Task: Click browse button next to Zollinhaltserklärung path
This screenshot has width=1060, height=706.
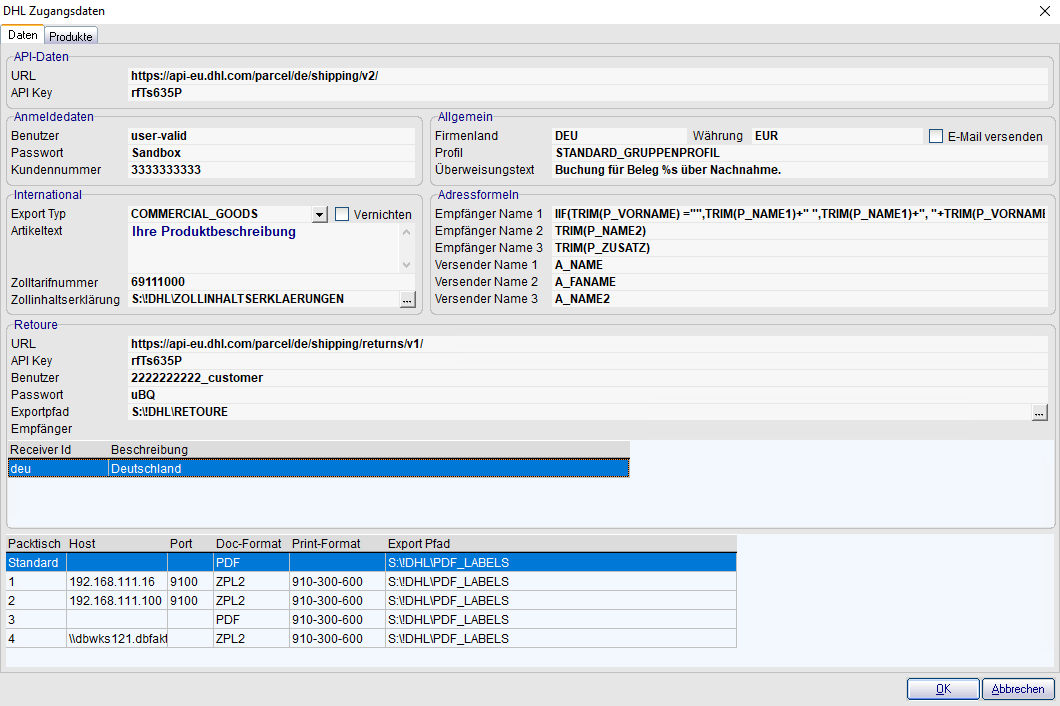Action: point(406,299)
